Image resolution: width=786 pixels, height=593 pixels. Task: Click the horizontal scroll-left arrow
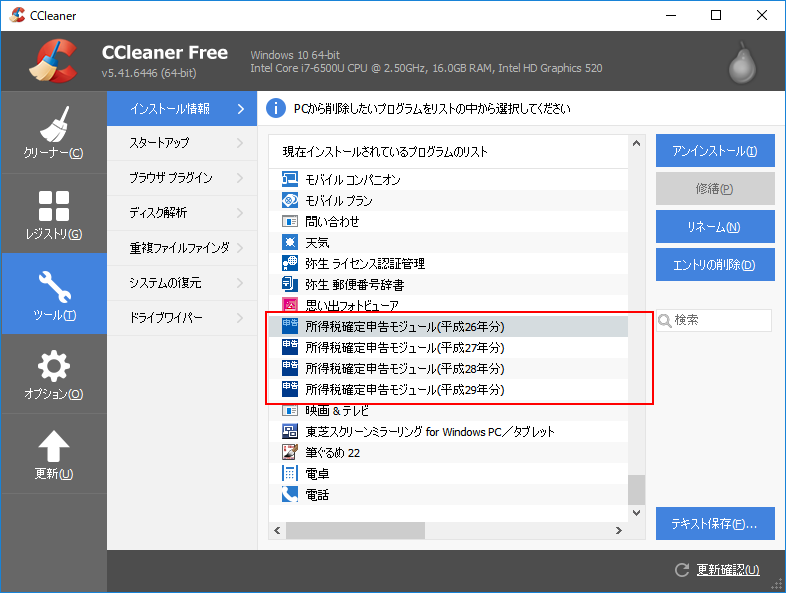(x=277, y=530)
